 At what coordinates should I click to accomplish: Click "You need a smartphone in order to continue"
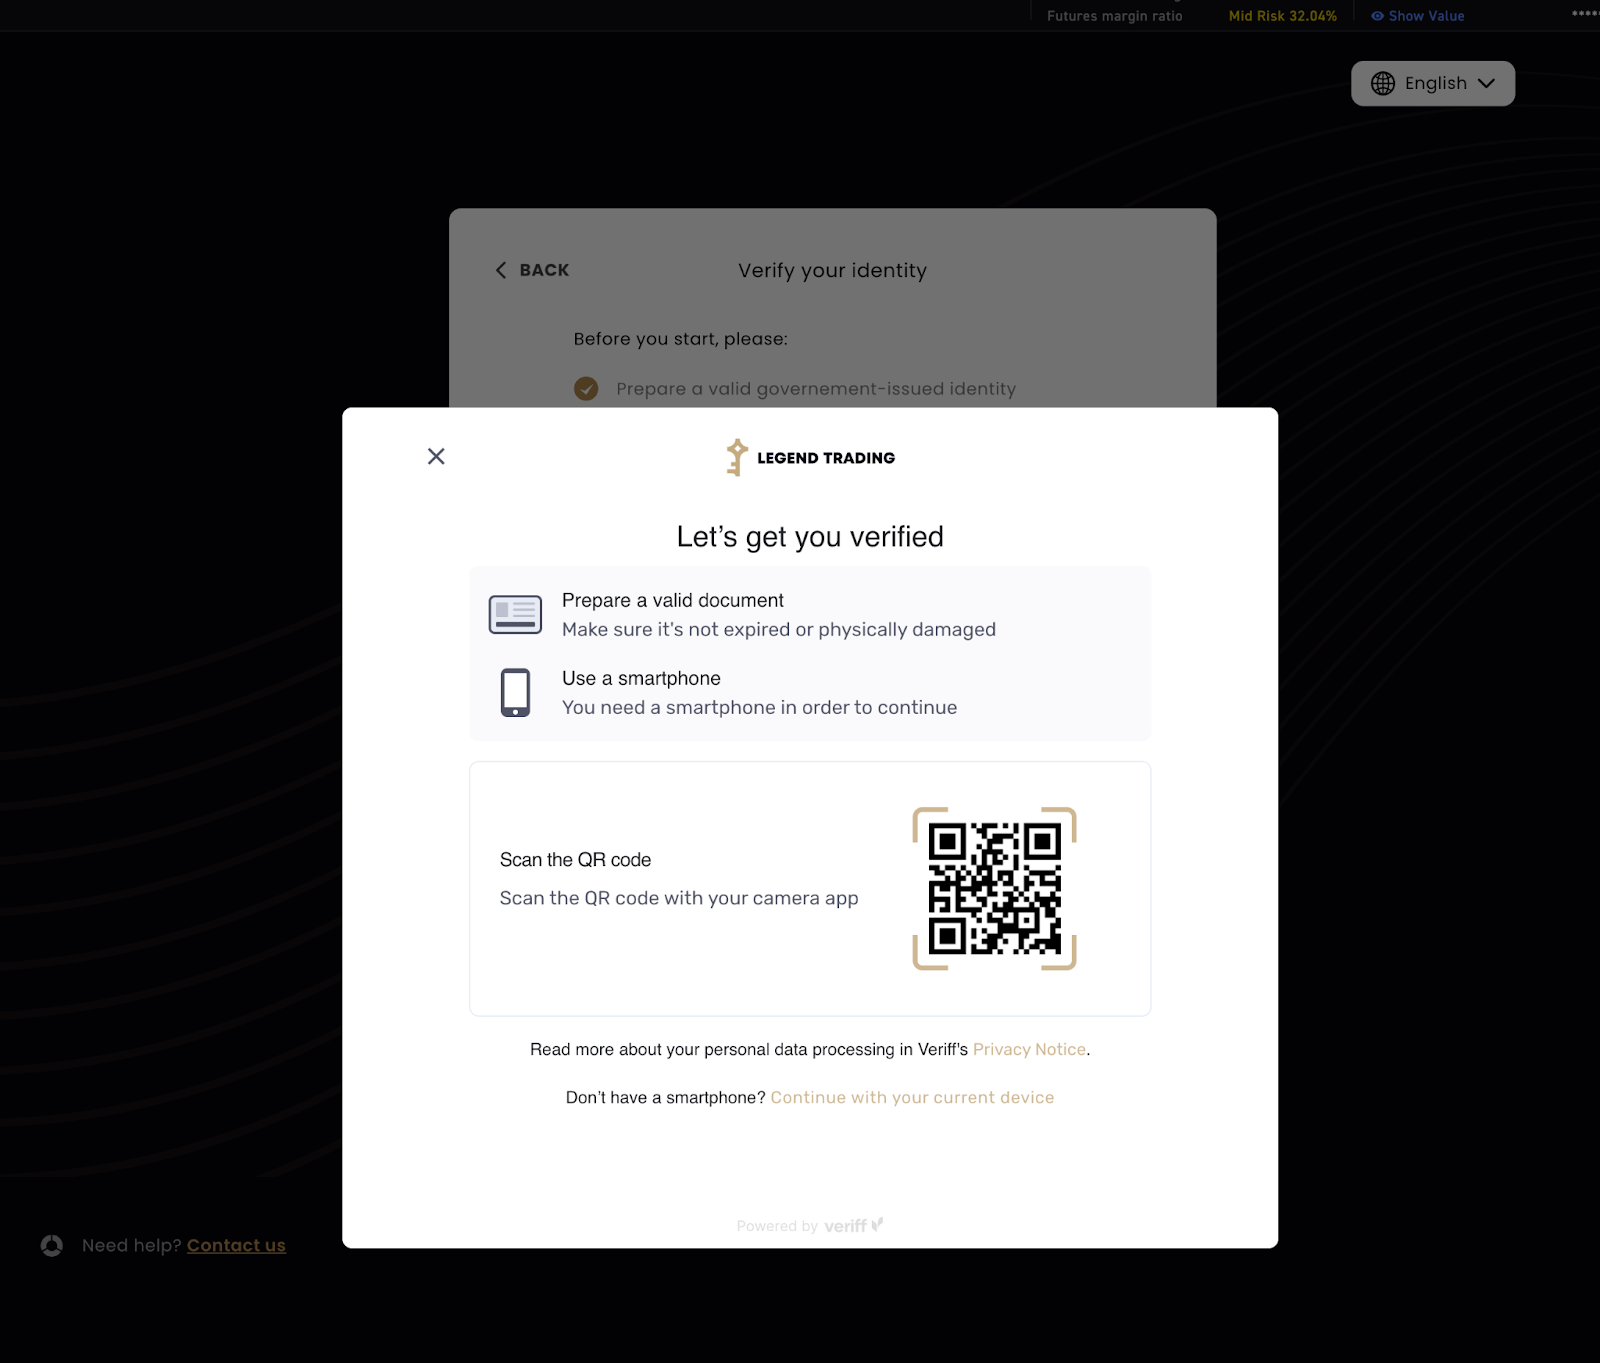pos(759,707)
